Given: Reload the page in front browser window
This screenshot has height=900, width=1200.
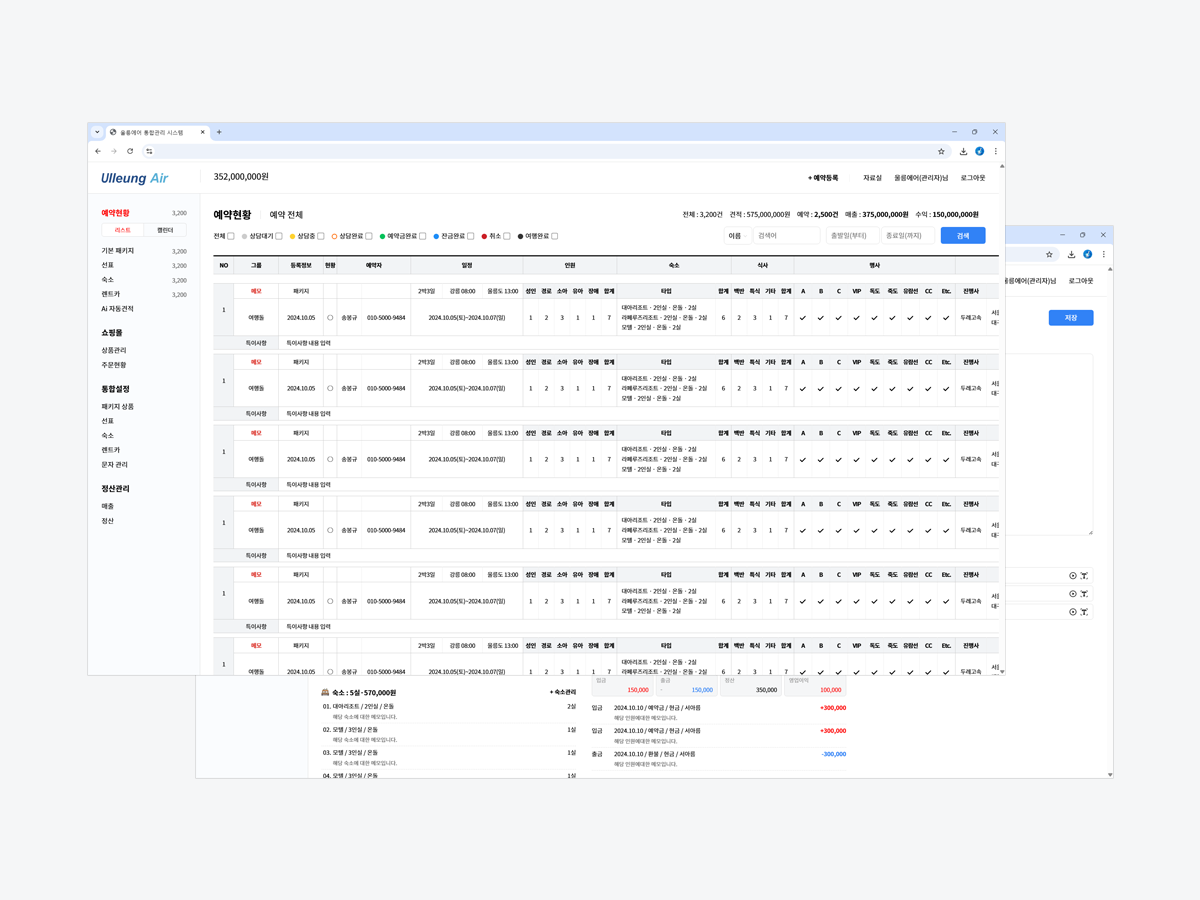Looking at the screenshot, I should (x=130, y=151).
